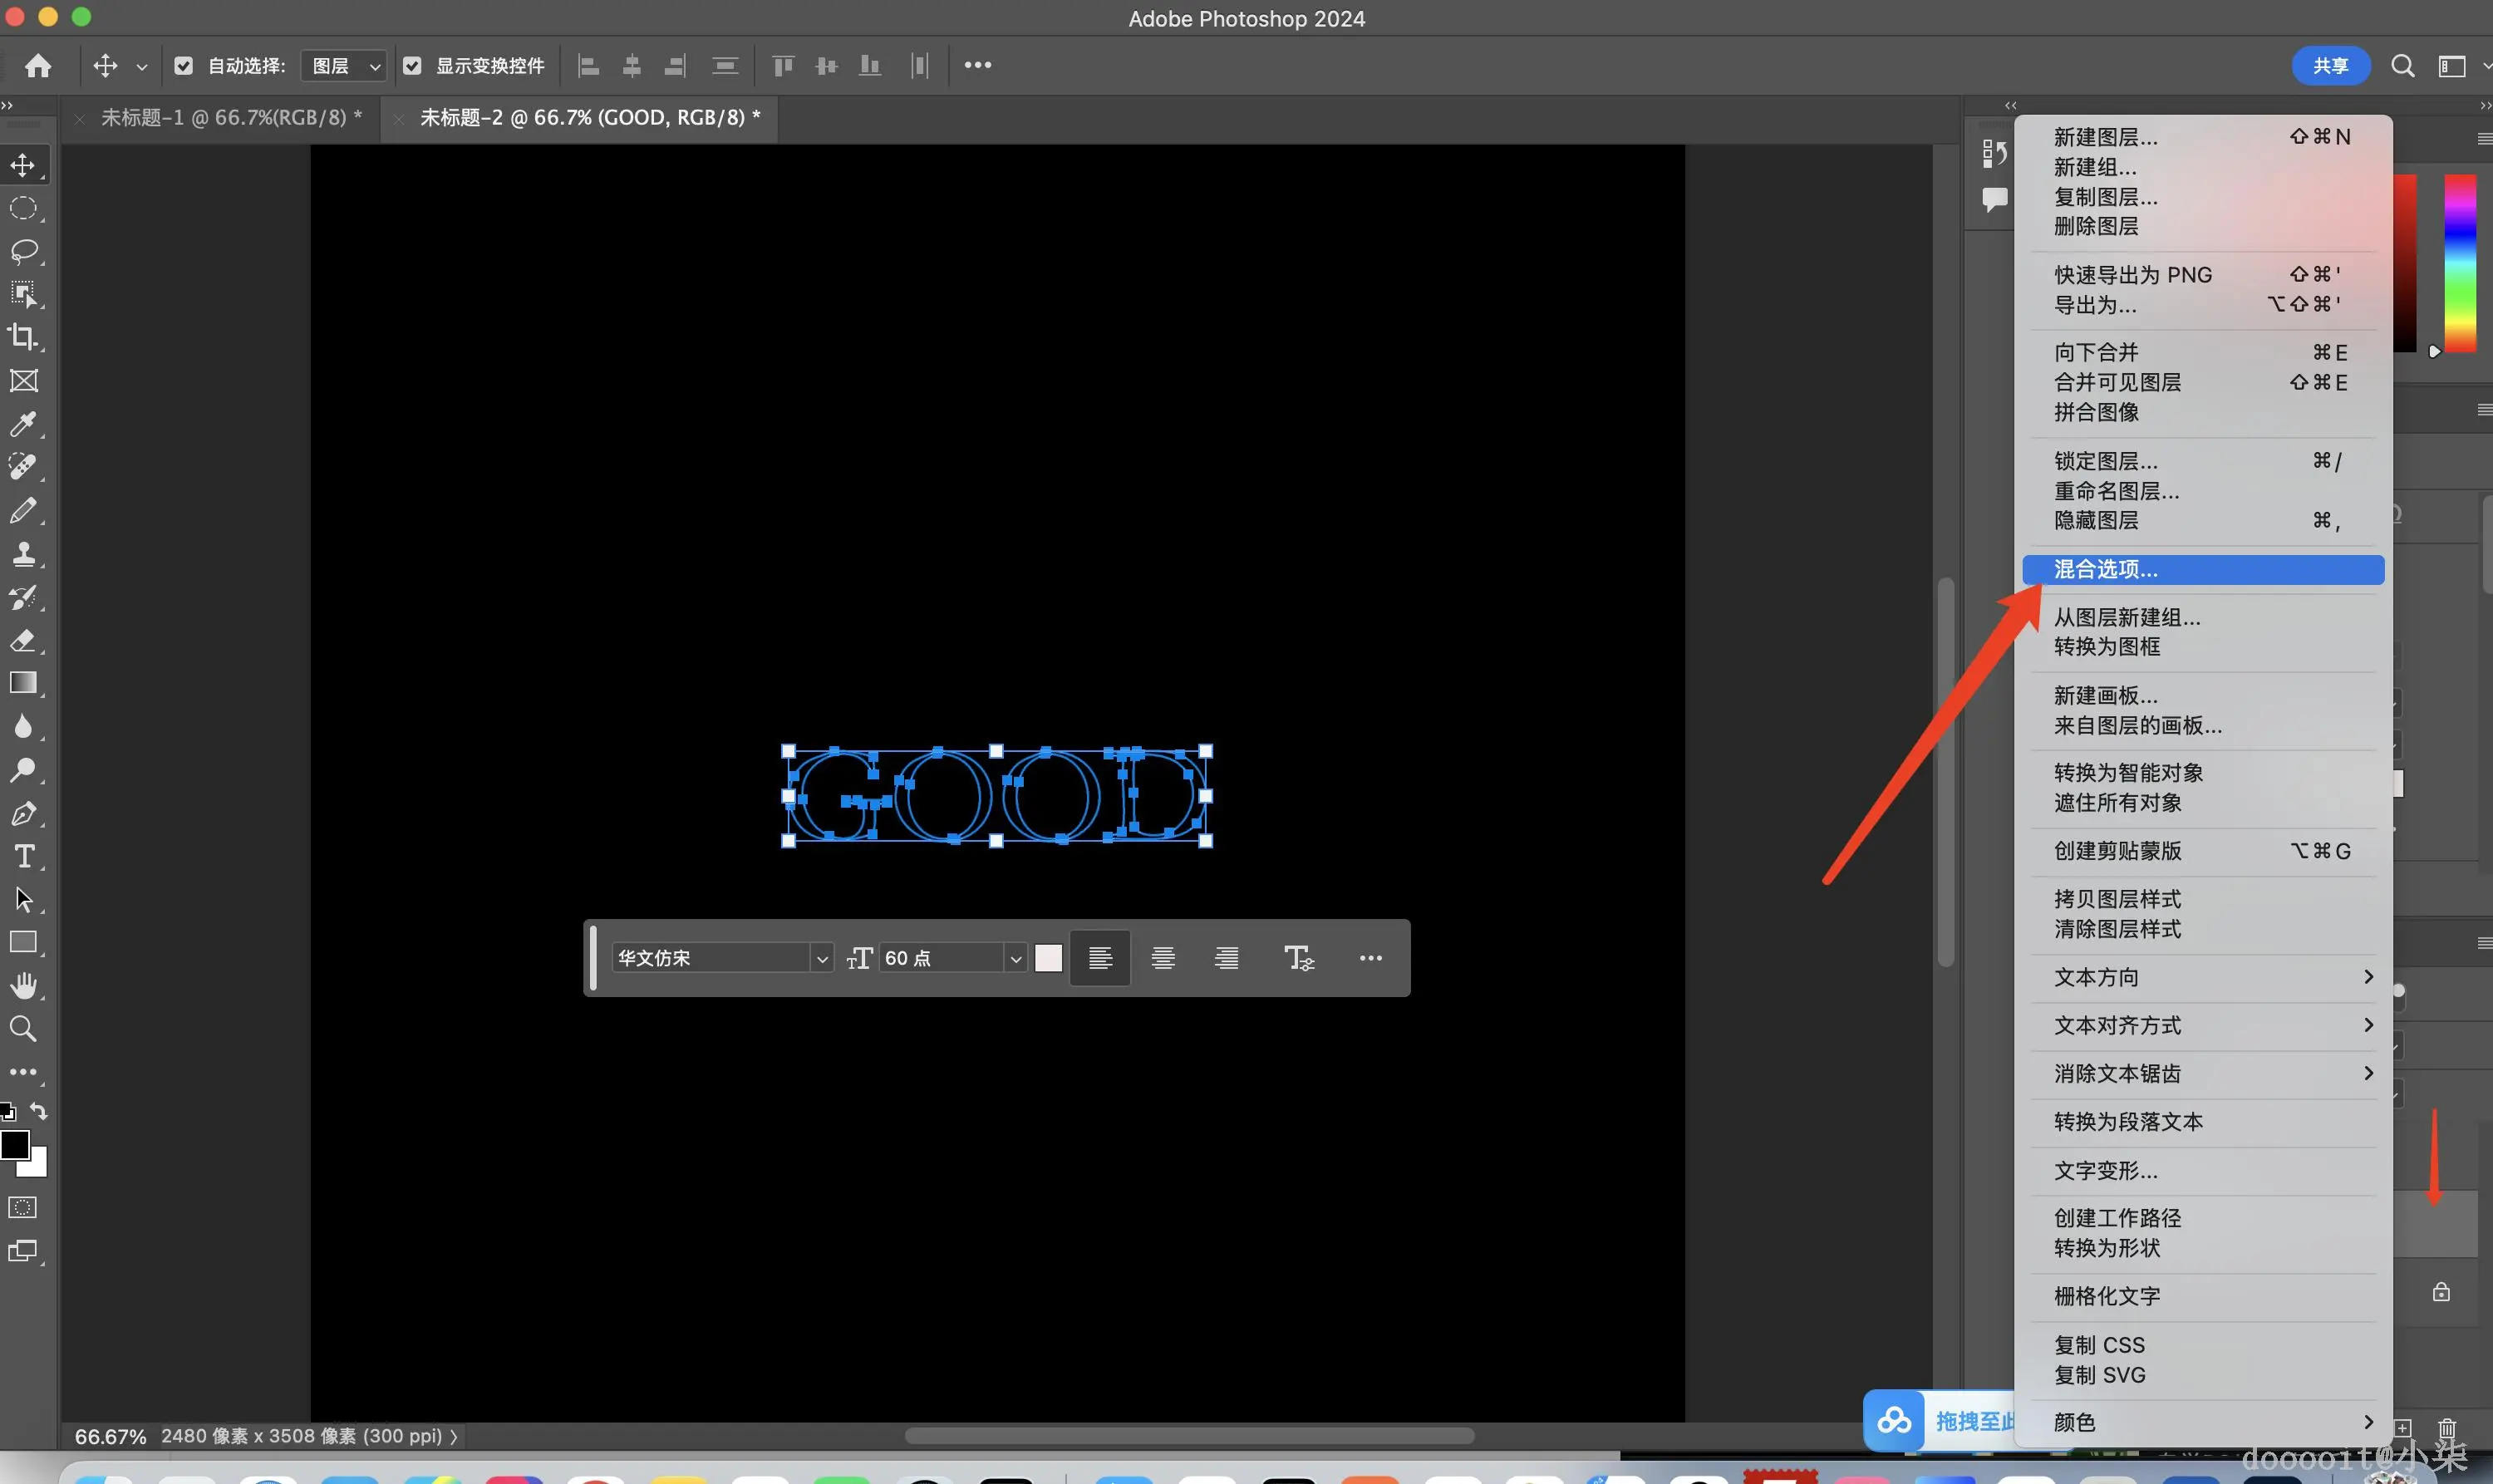
Task: Click the text color swatch
Action: (1048, 958)
